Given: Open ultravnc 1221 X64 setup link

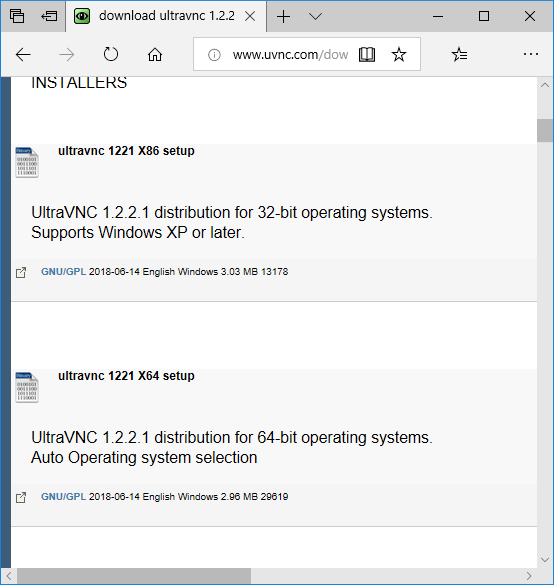Looking at the screenshot, I should click(x=126, y=376).
